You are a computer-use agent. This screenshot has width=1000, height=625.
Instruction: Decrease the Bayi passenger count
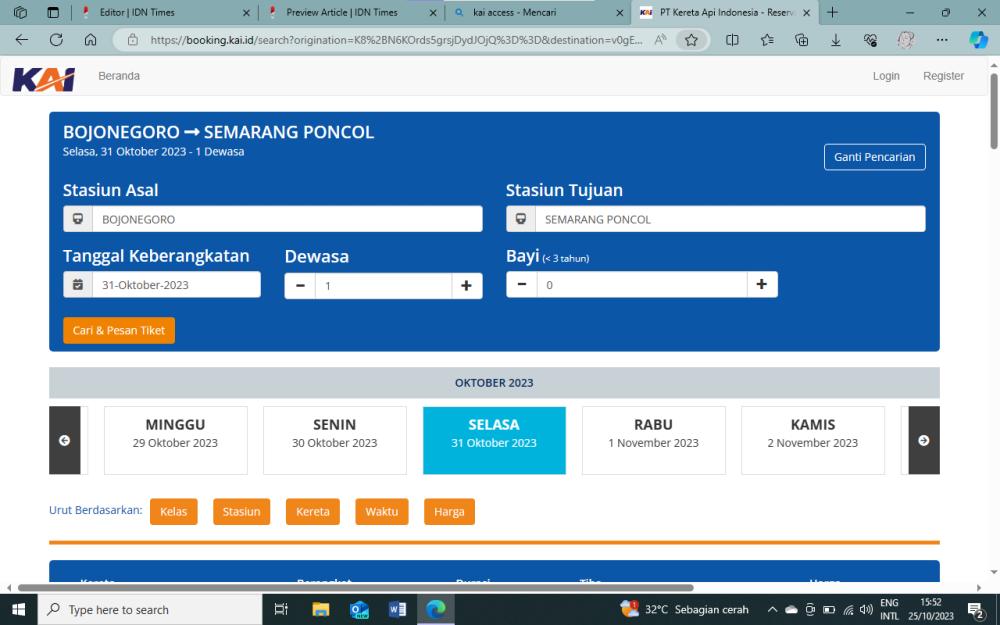522,284
